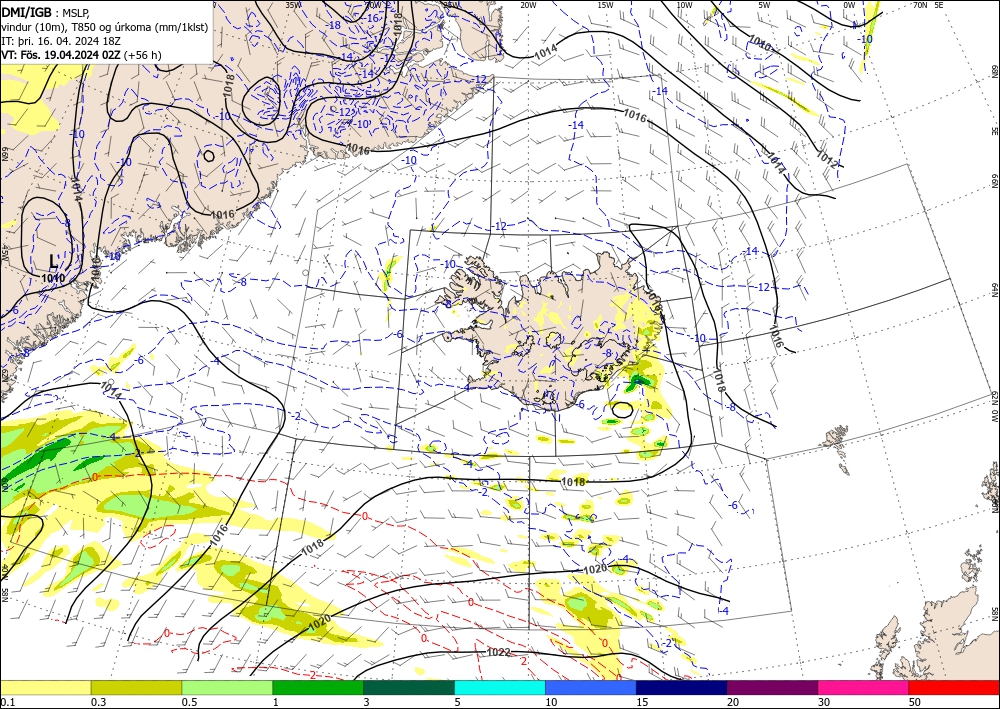Image resolution: width=1000 pixels, height=709 pixels.
Task: Click the yellow 0.1–0.3 precipitation legend swatch
Action: [x=45, y=687]
